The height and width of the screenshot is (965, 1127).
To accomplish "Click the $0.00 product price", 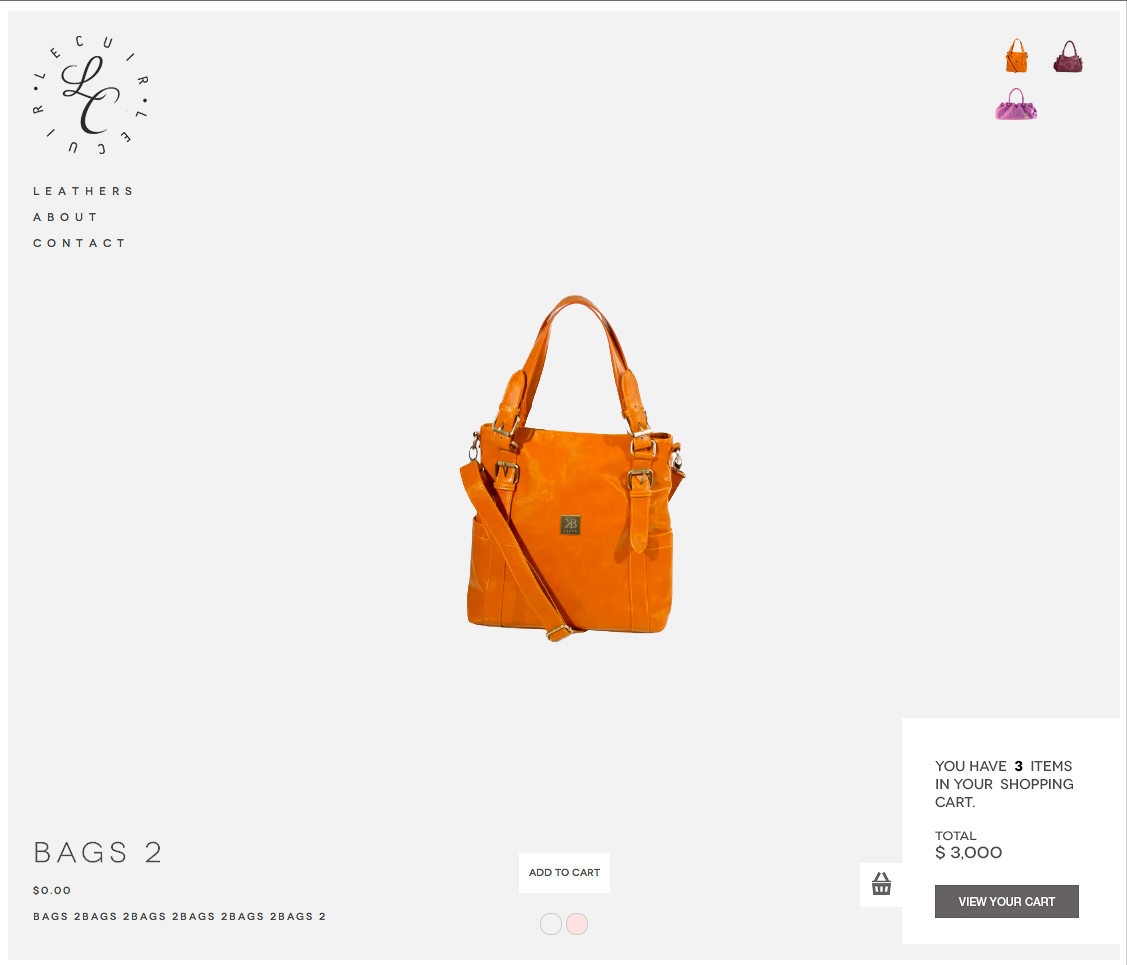I will [x=52, y=890].
